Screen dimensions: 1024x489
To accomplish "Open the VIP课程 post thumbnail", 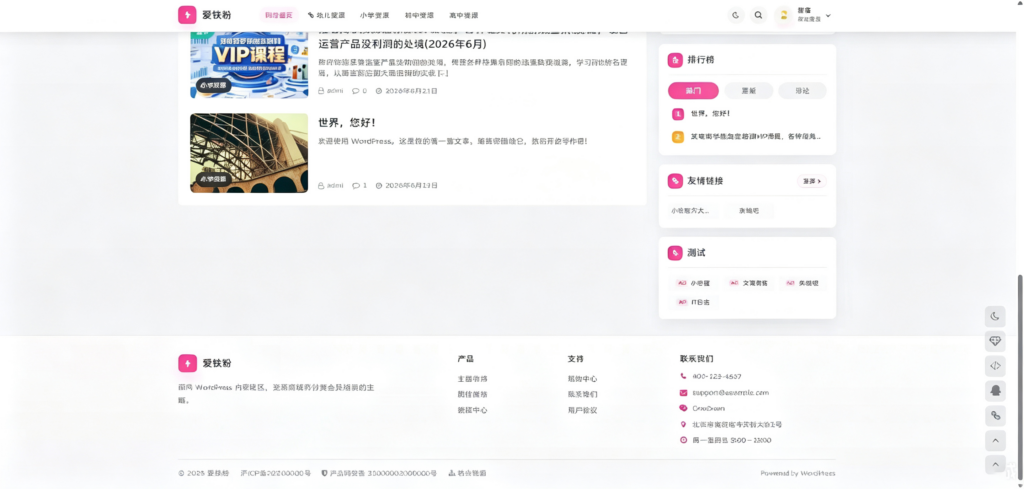I will coord(249,64).
